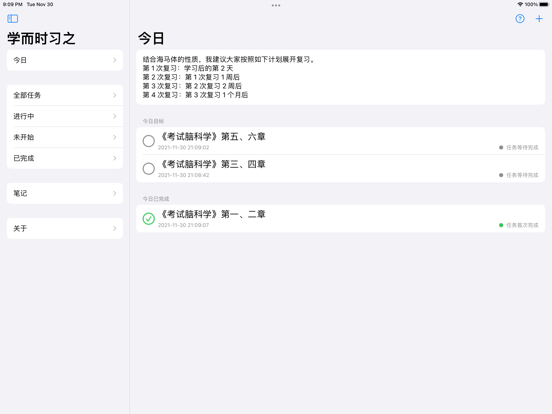Expand chevron on 进行中 row
Image resolution: width=552 pixels, height=414 pixels.
coord(115,116)
